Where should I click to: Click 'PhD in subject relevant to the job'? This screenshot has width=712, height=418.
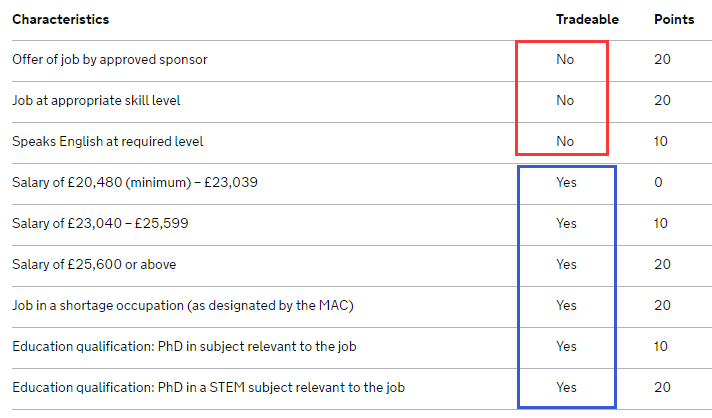tap(257, 347)
